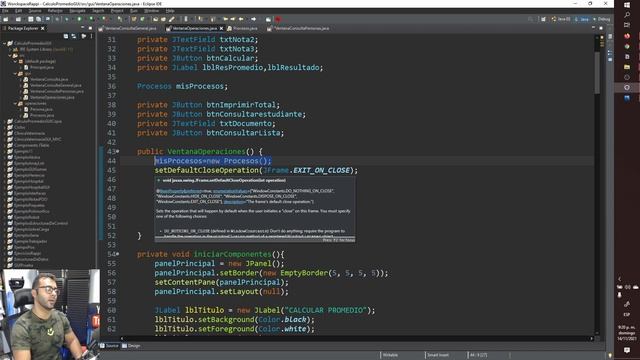640x360 pixels.
Task: Click the New Java Package toolbar icon
Action: point(134,19)
